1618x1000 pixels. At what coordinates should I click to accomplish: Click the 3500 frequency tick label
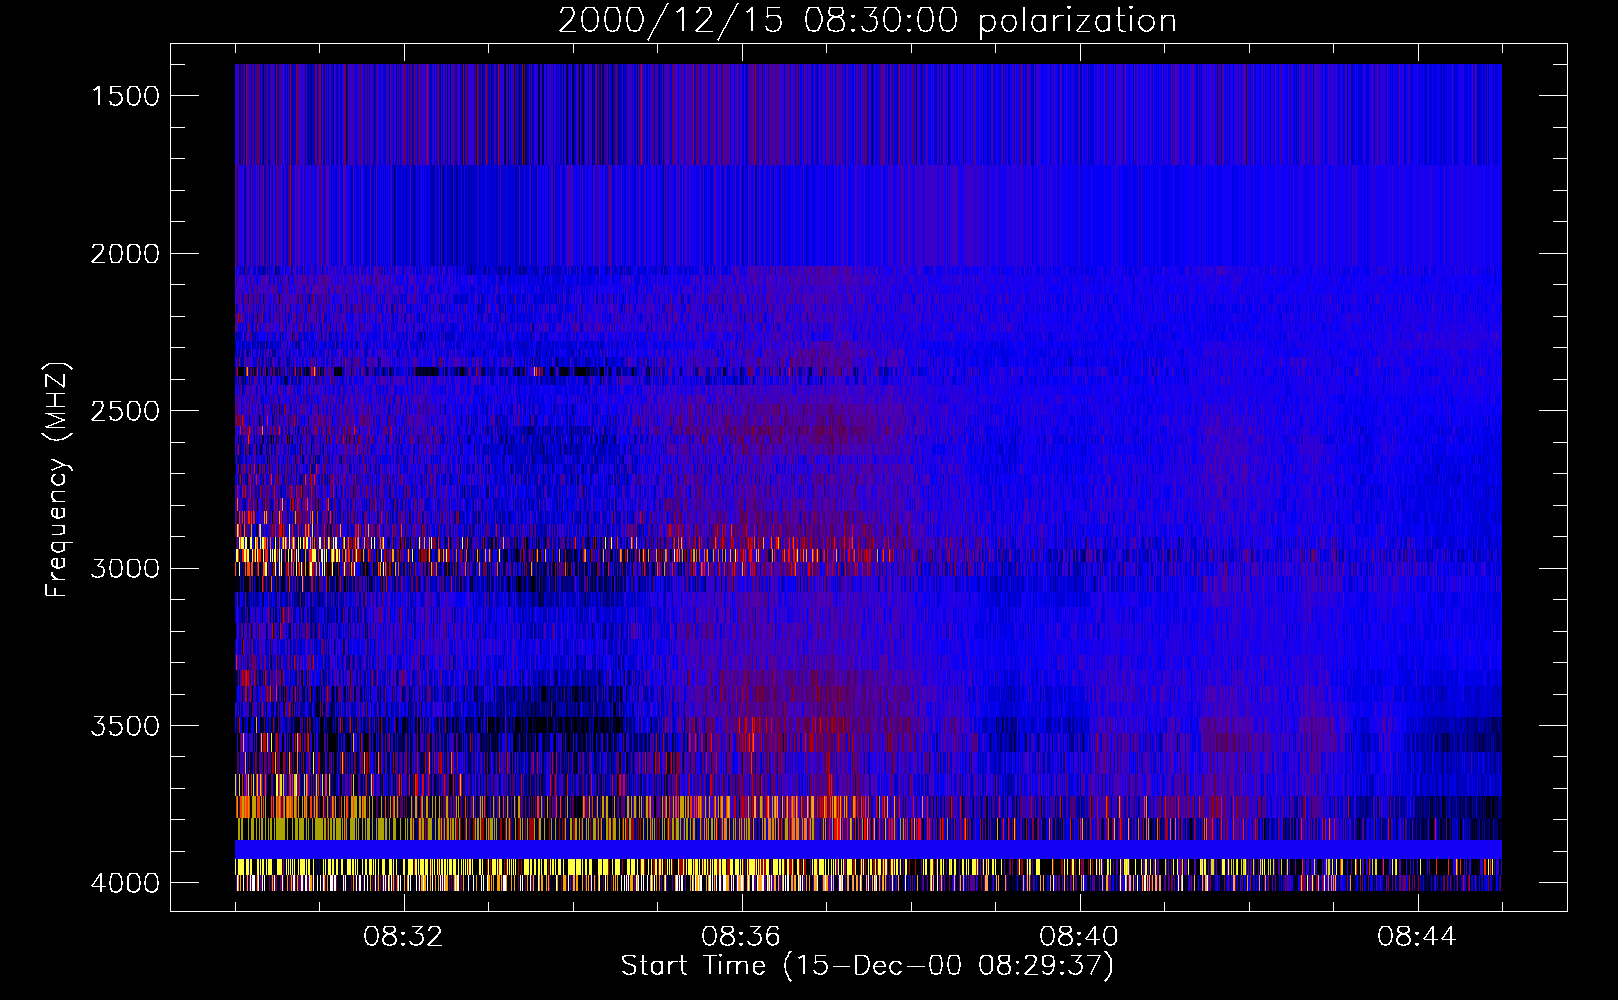point(125,726)
